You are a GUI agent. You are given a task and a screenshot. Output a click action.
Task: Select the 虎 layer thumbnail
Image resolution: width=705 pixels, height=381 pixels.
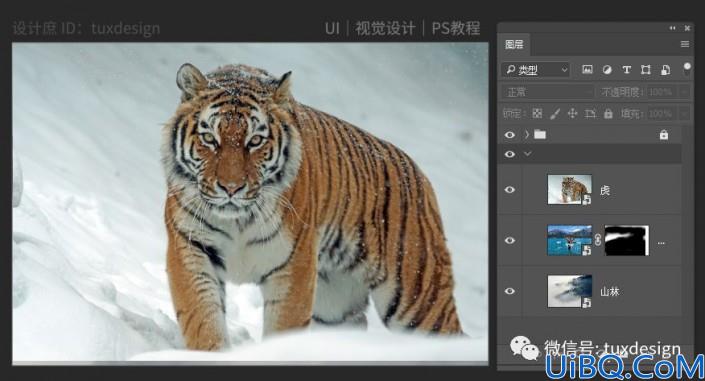(569, 189)
